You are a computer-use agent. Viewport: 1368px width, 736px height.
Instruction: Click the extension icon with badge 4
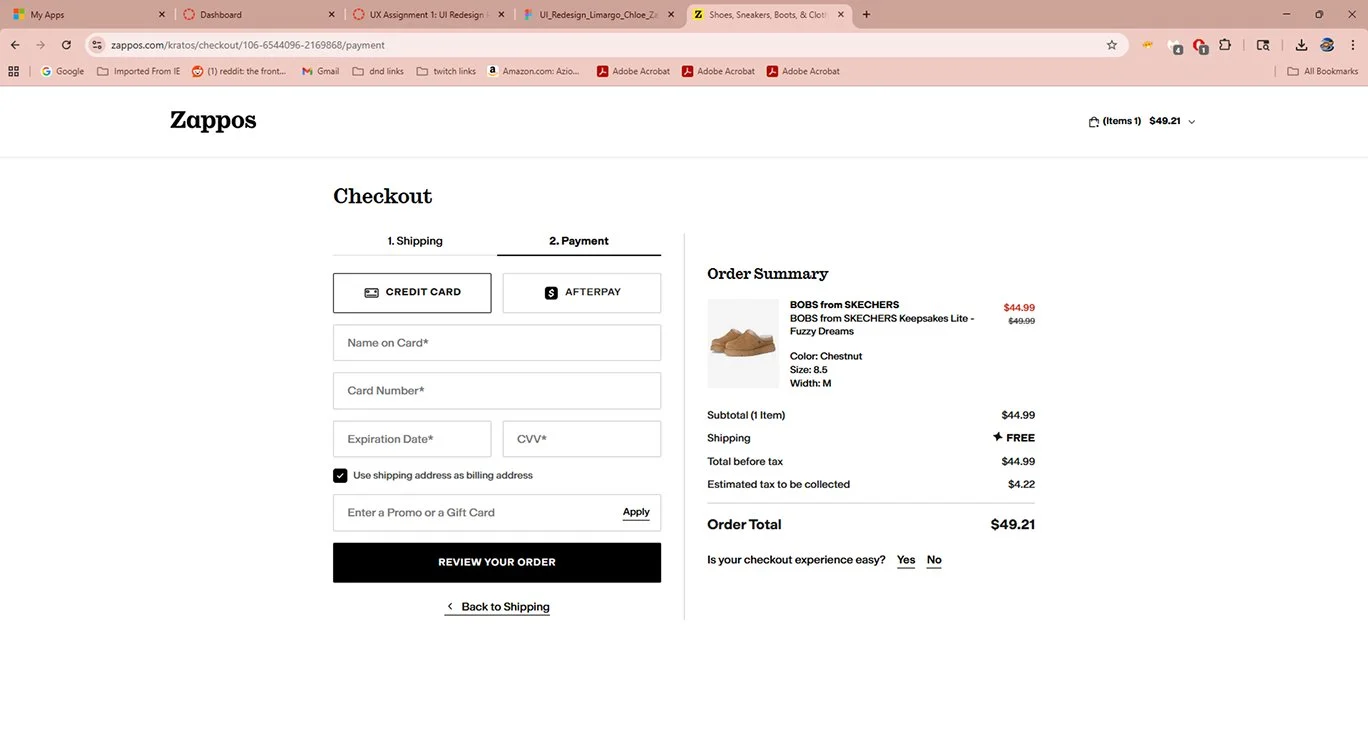point(1176,46)
